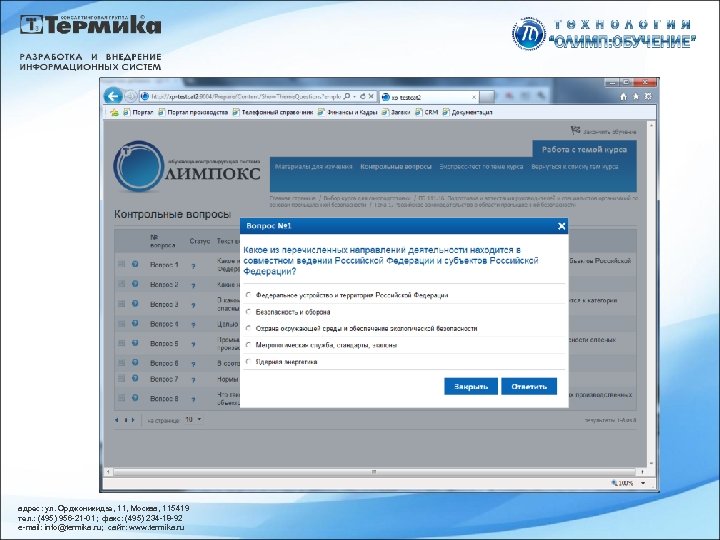Screen dimensions: 720x540
Task: Open the Экспресс-тест по теме курса tab
Action: (481, 167)
